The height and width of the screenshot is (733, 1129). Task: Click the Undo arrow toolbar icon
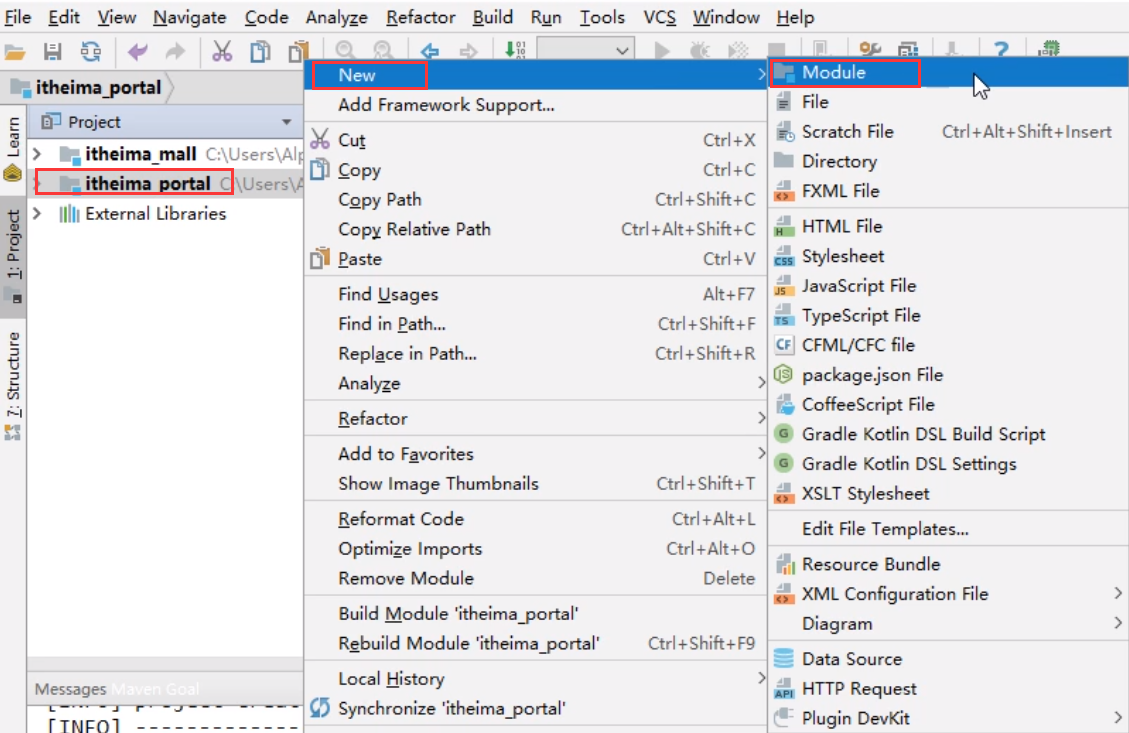click(137, 51)
